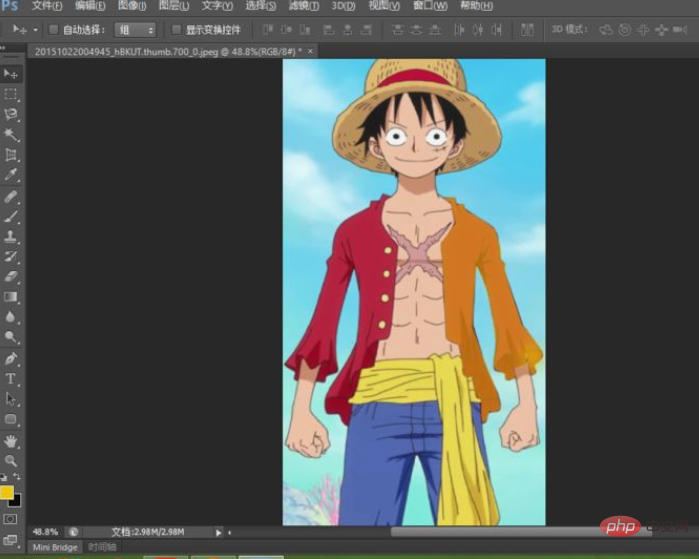This screenshot has width=699, height=559.
Task: Click the 3D rotate mode icon
Action: click(606, 30)
